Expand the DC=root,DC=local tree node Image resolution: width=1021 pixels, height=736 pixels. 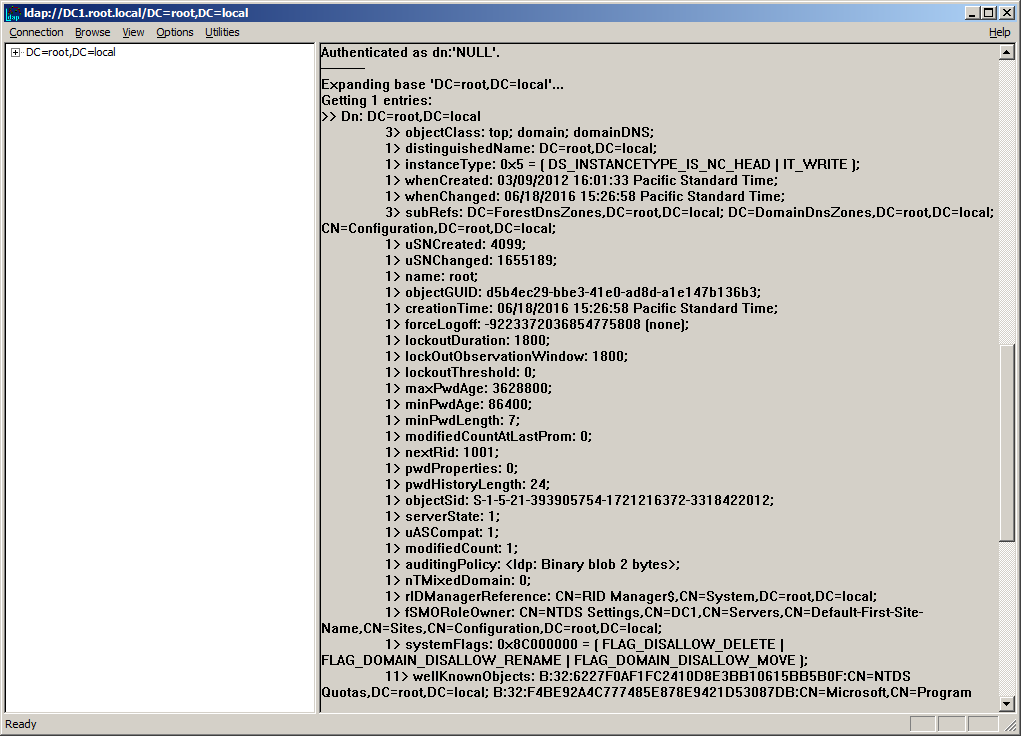(13, 52)
